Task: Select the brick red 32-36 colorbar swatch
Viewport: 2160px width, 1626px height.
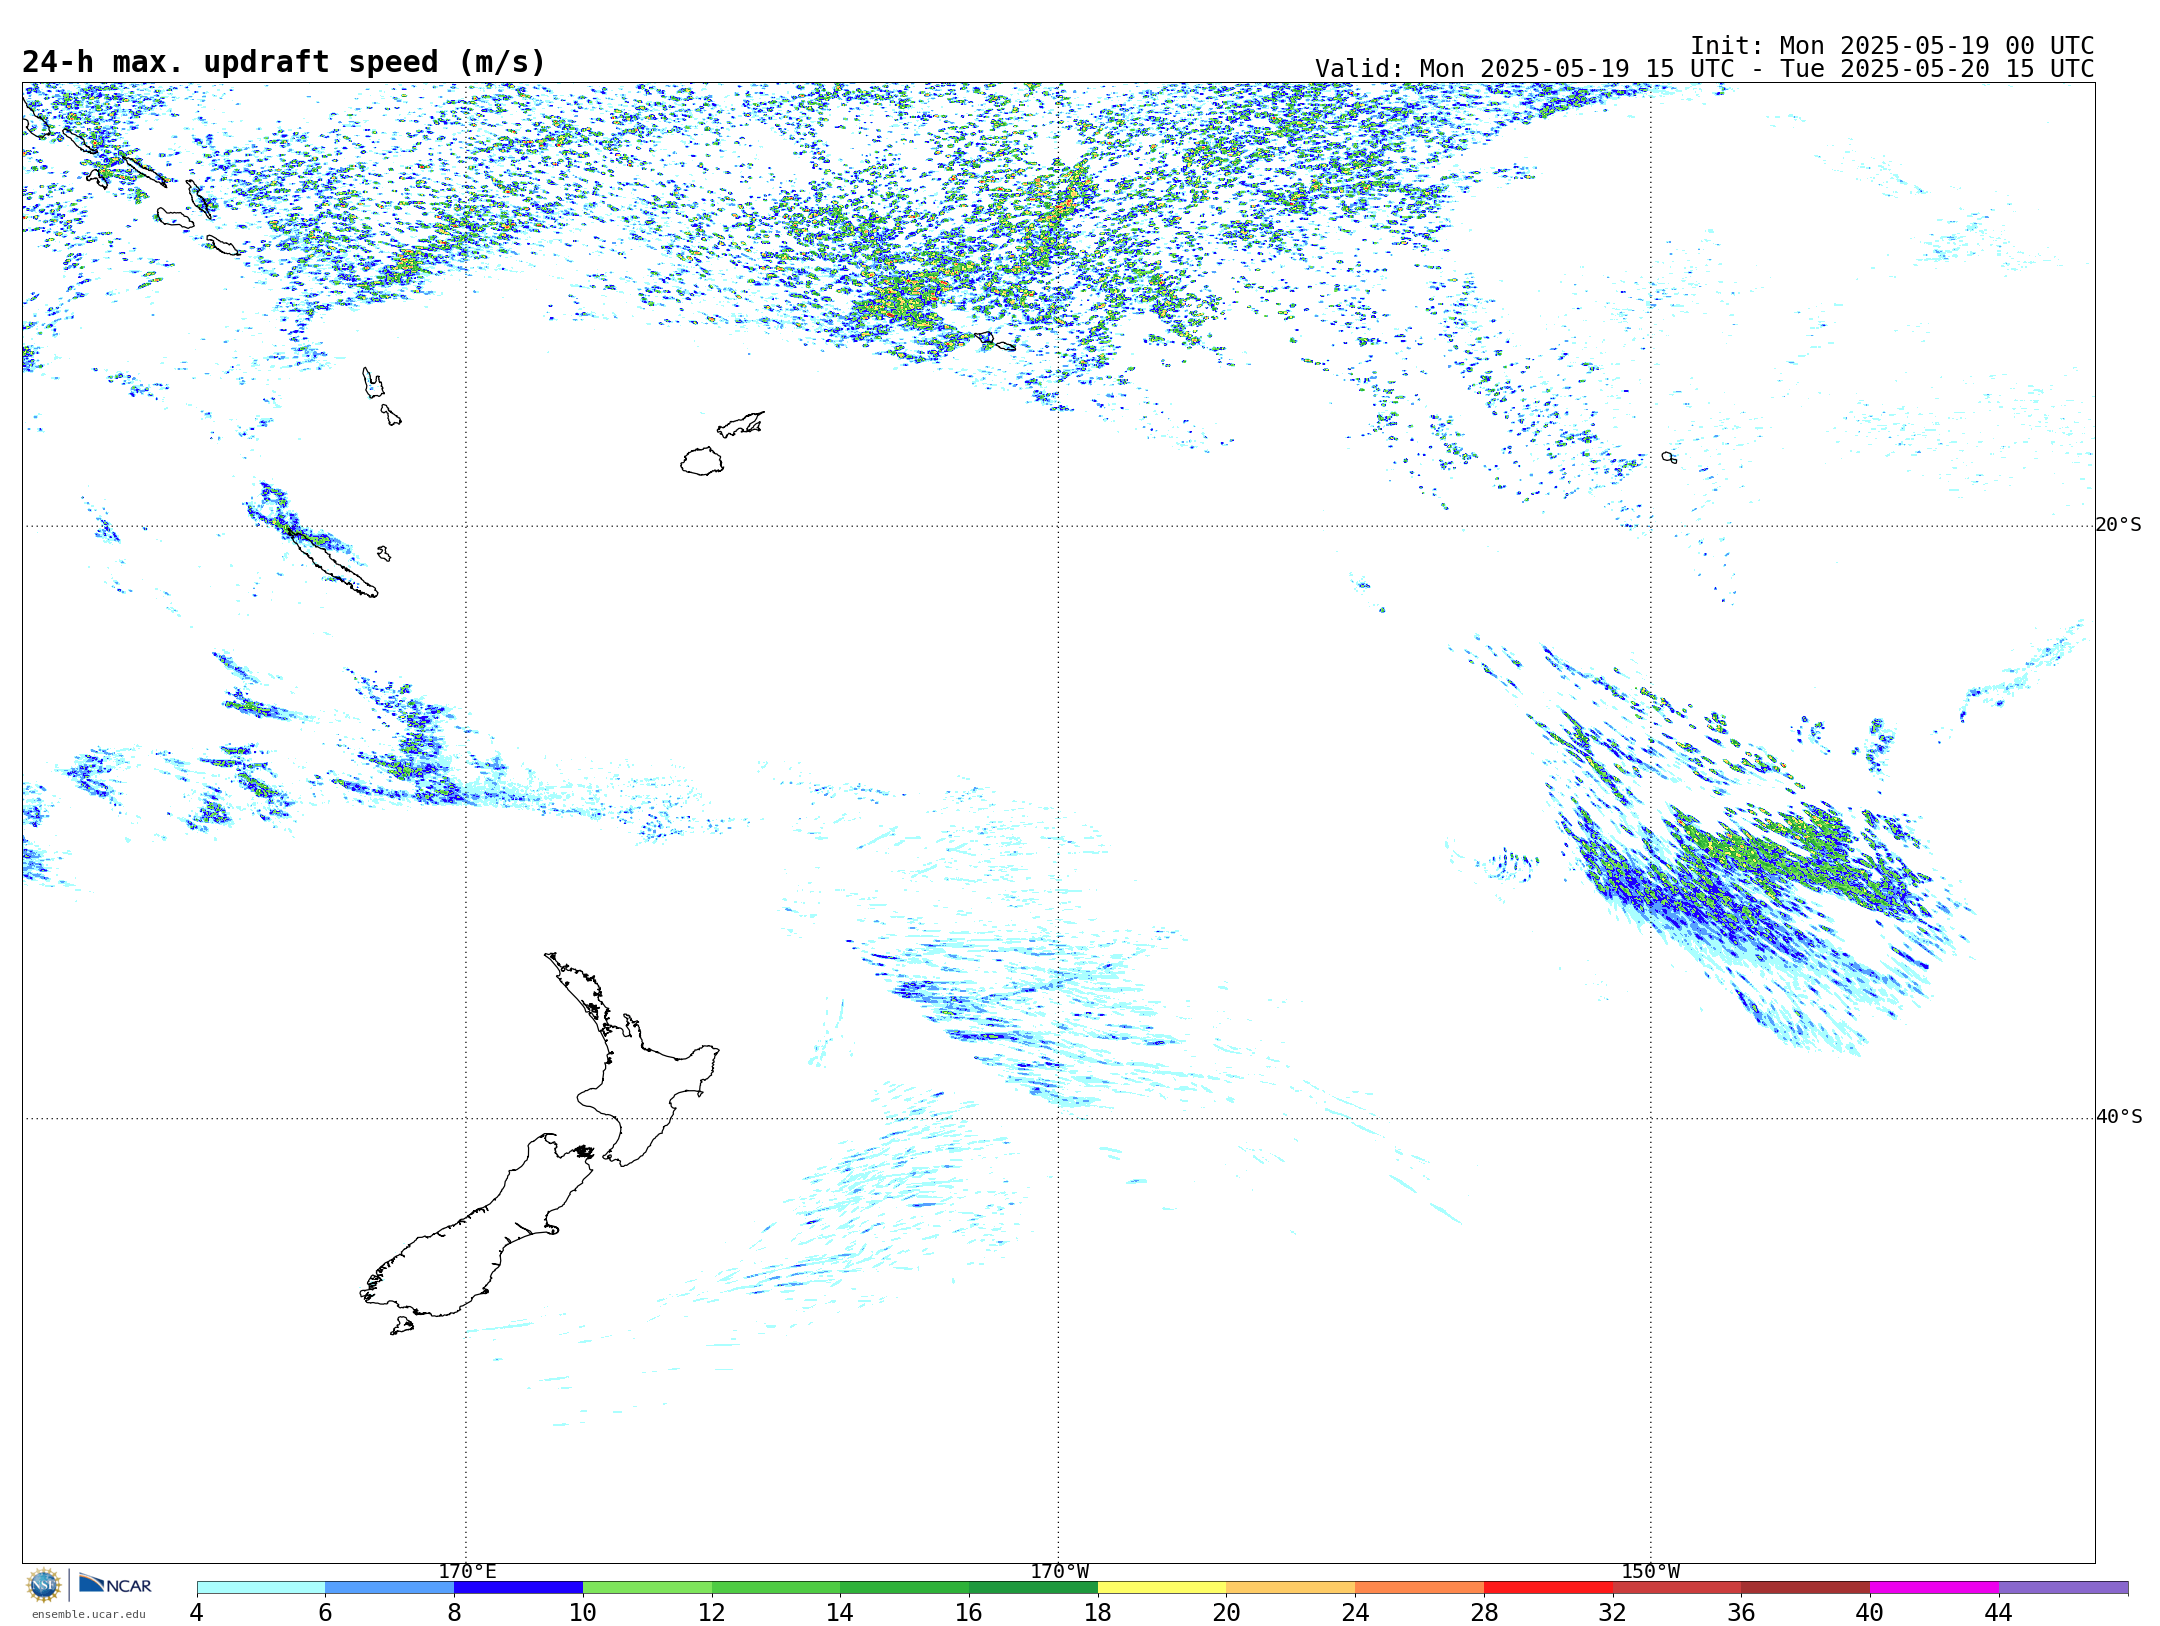Action: (x=1677, y=1588)
